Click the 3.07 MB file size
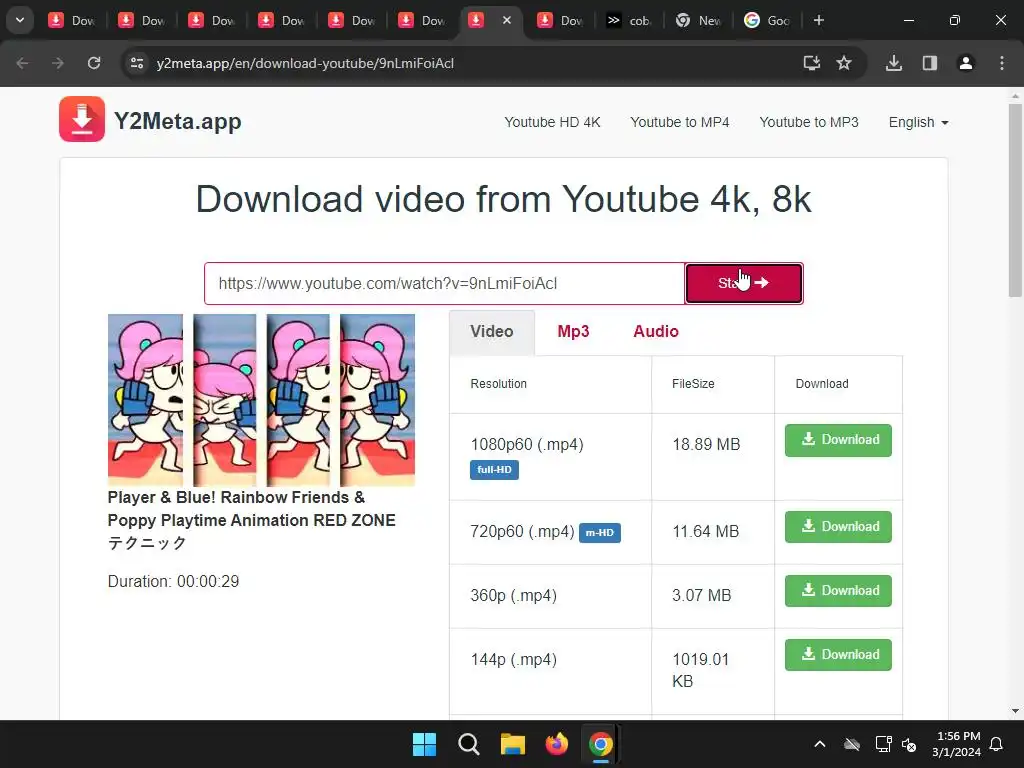 click(701, 596)
